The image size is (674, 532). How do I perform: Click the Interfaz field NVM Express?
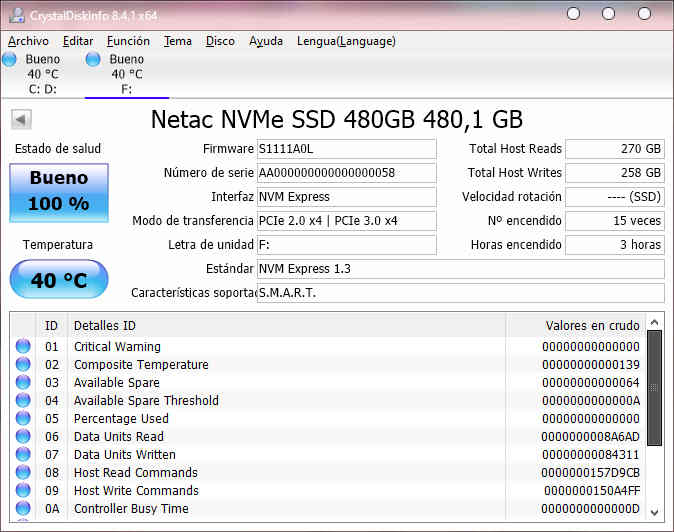tap(346, 197)
